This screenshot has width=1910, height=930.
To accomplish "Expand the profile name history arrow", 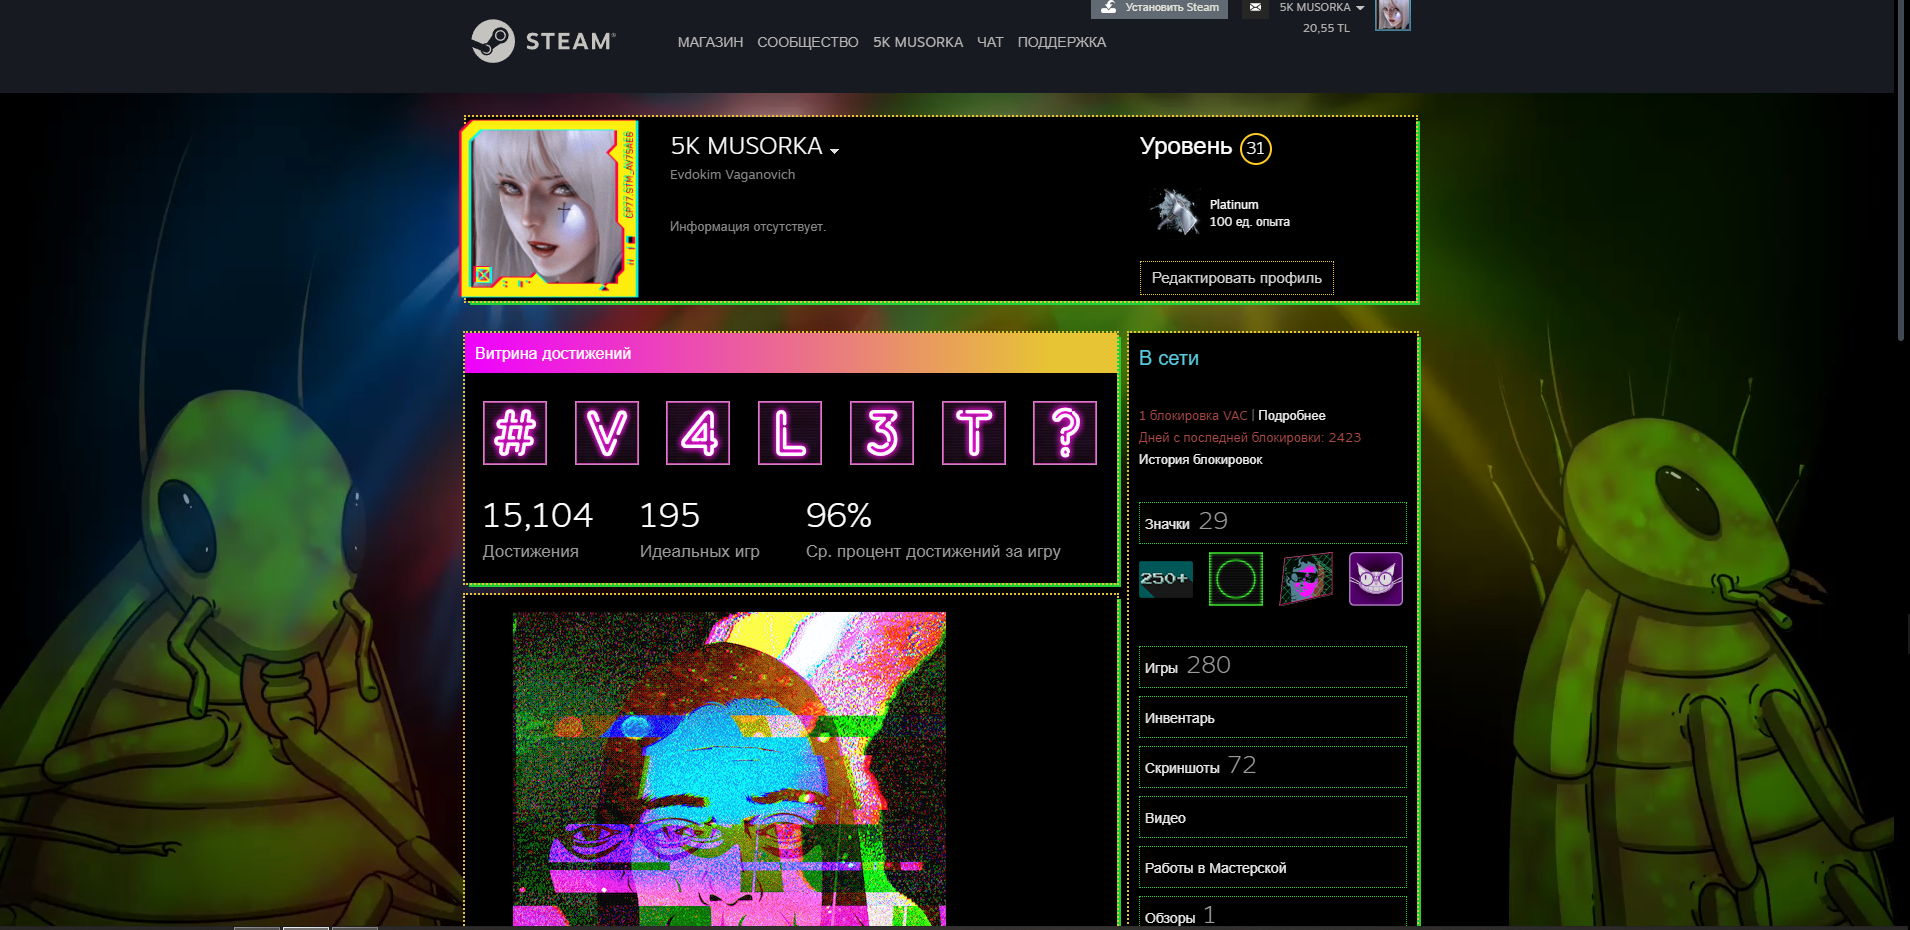I will tap(834, 151).
